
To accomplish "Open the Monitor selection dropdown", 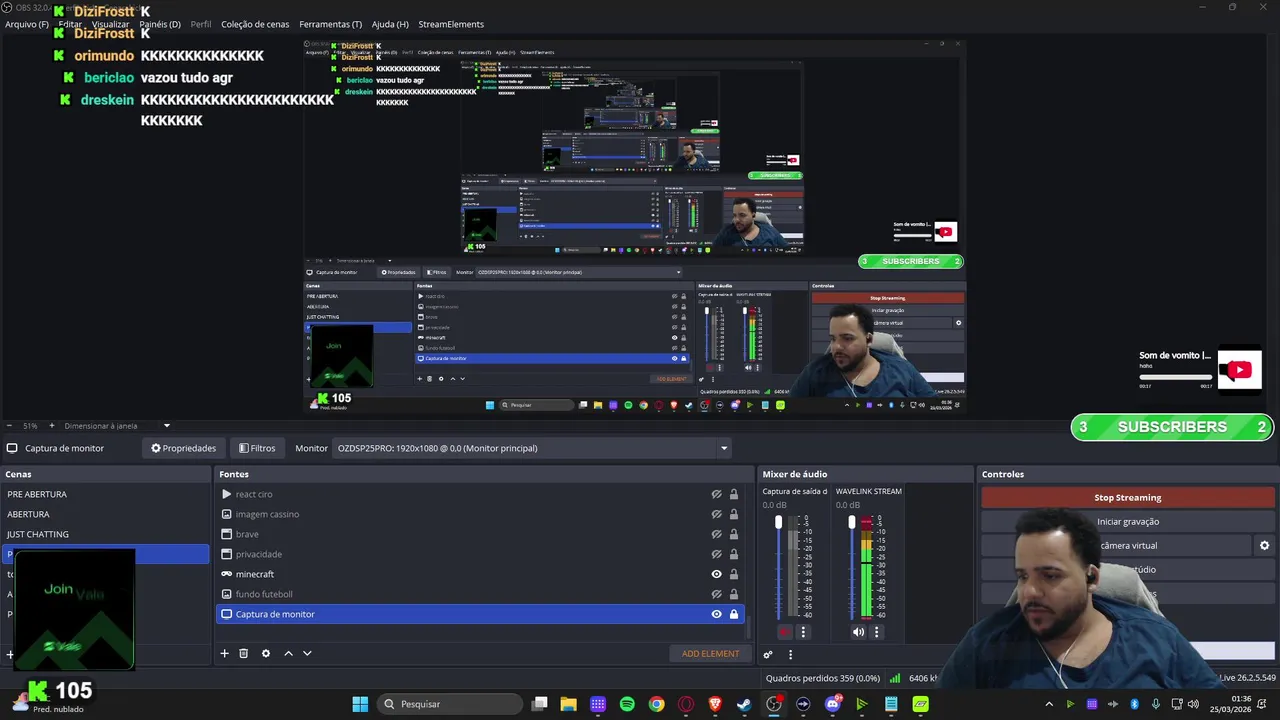I will pos(532,448).
